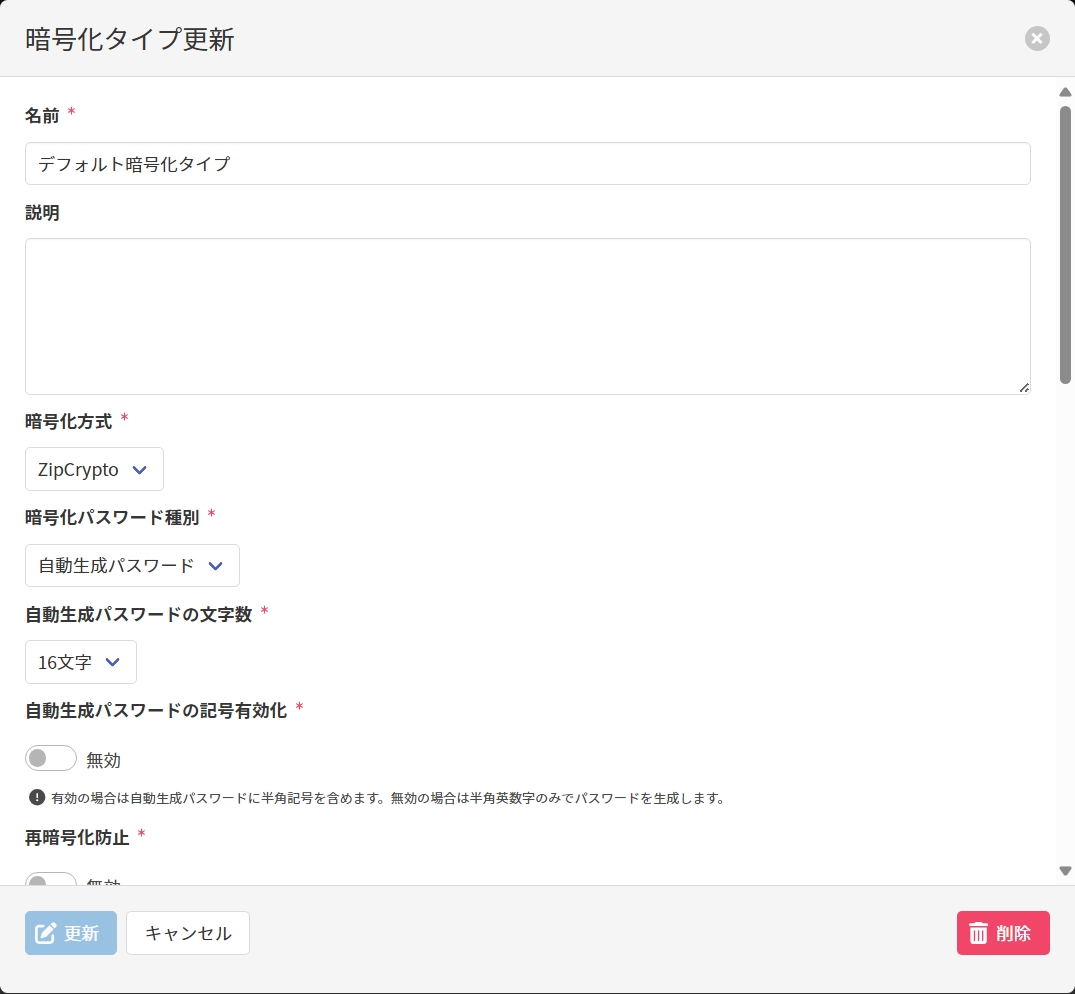Click the red 削除 button

[1003, 933]
